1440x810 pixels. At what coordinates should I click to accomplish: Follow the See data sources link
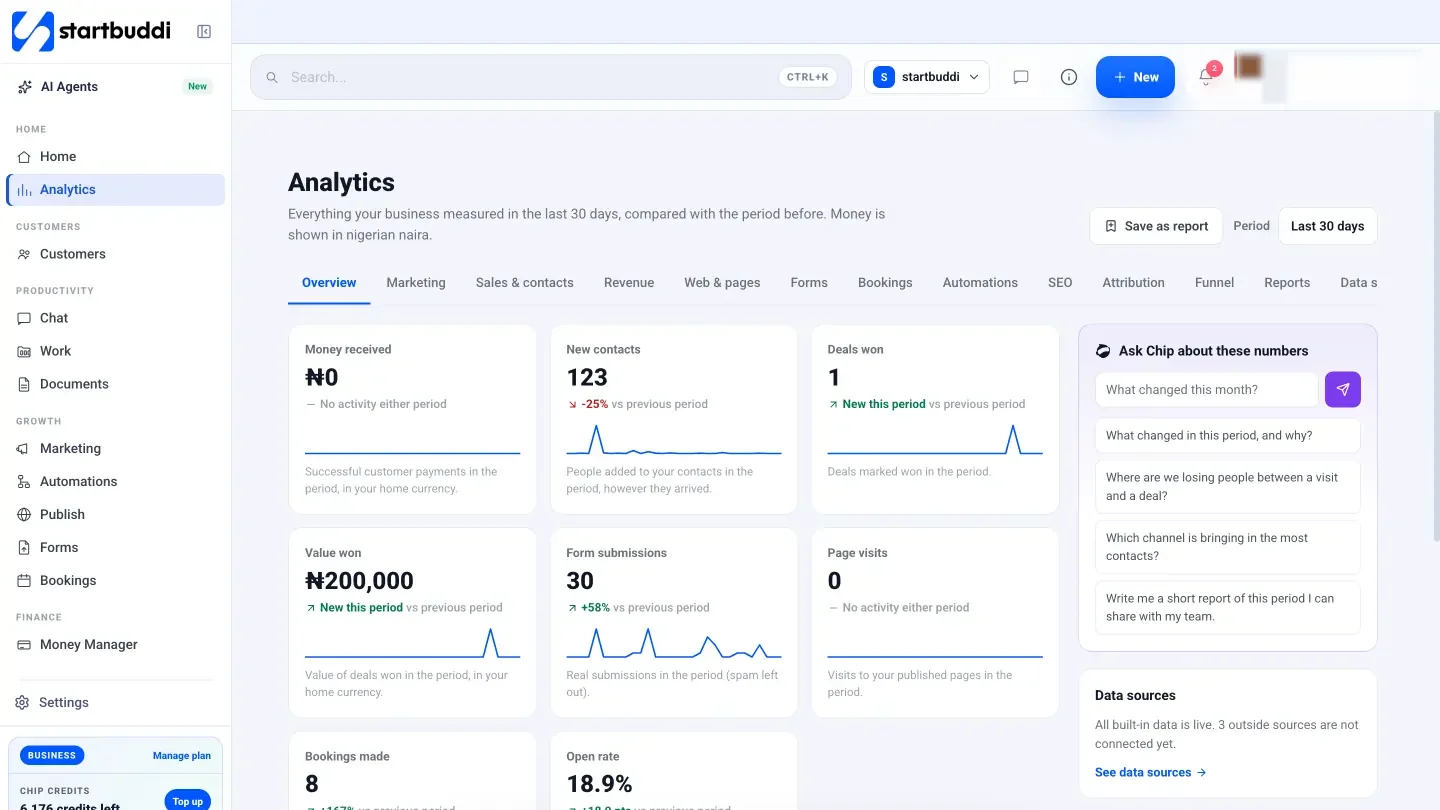click(1151, 772)
